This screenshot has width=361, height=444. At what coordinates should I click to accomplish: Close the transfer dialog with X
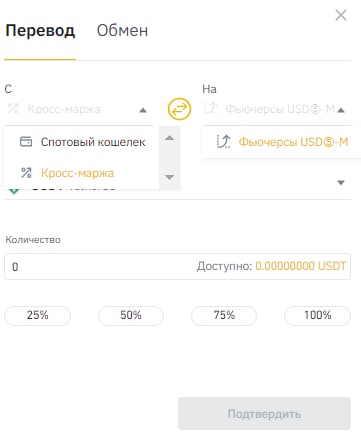click(341, 15)
